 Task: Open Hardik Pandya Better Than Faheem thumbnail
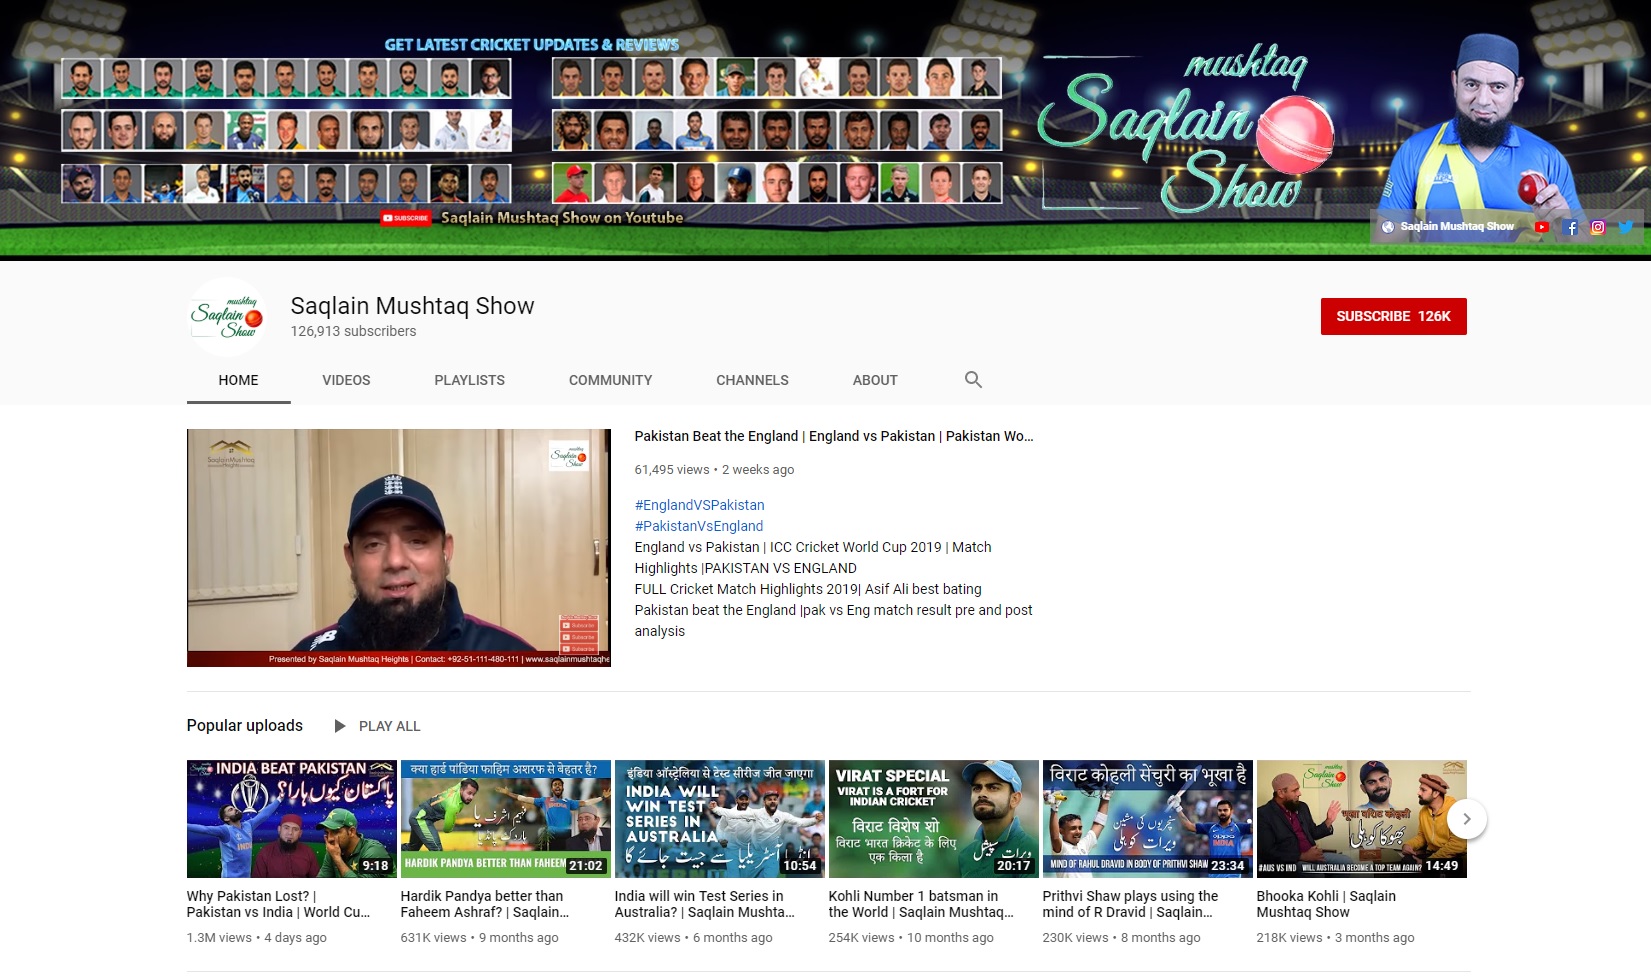click(x=506, y=819)
